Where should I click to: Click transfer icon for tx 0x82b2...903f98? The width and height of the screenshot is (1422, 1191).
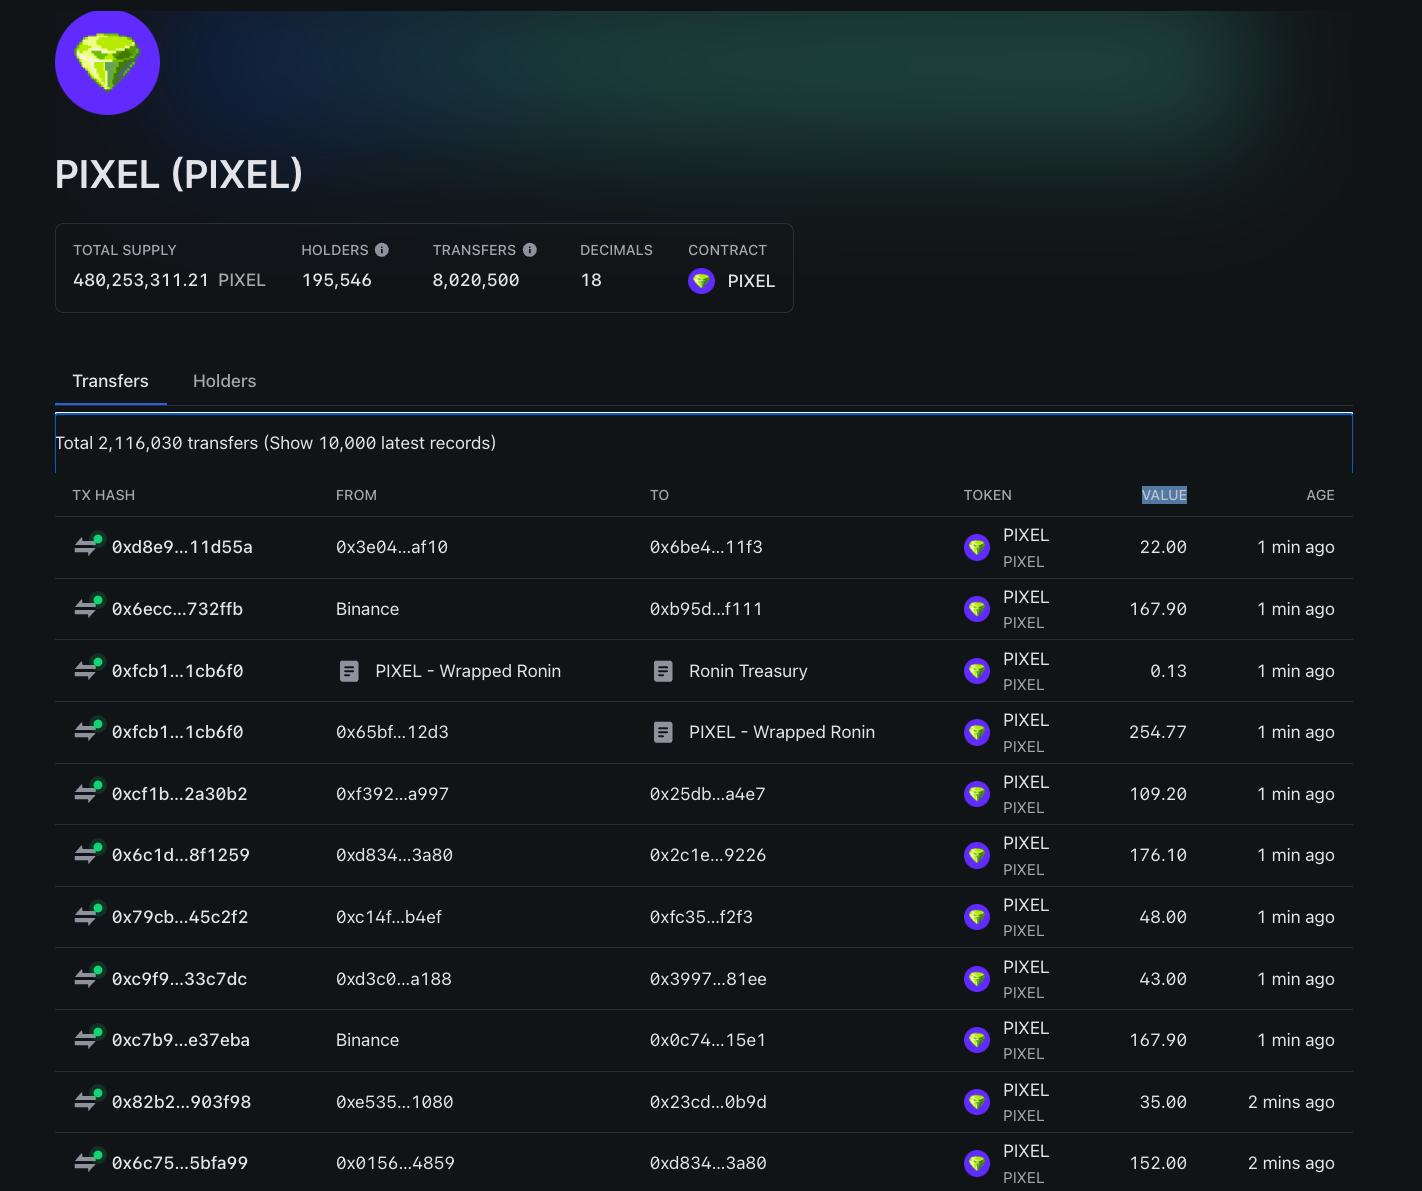pyautogui.click(x=89, y=1101)
